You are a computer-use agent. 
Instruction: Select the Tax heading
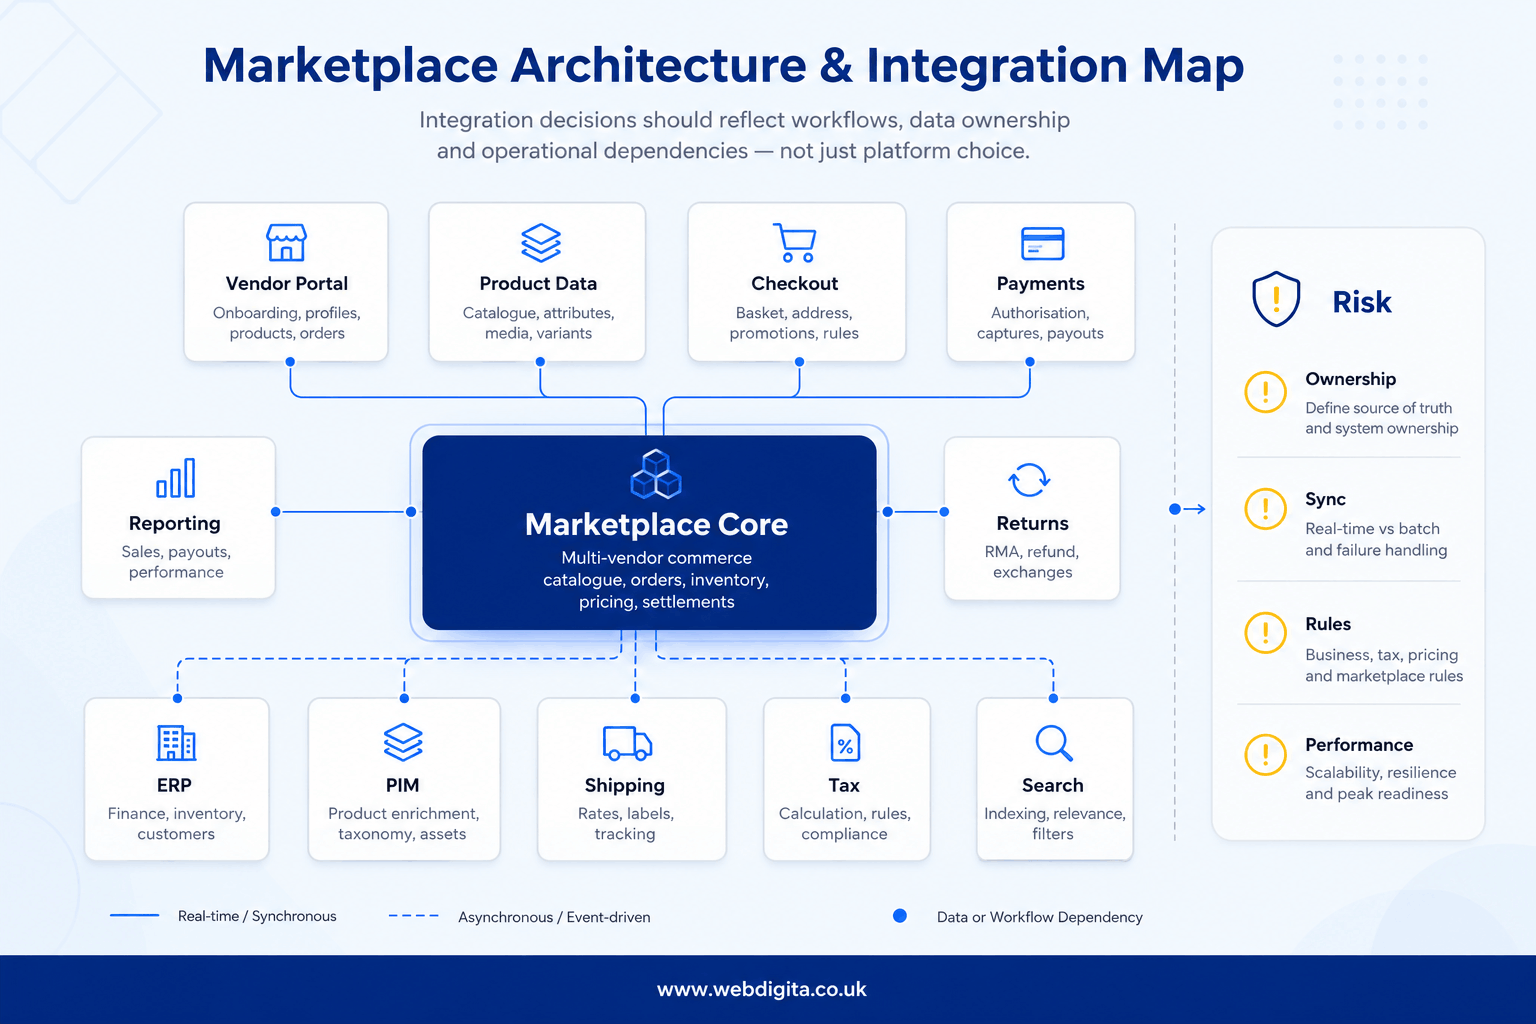[x=844, y=786]
